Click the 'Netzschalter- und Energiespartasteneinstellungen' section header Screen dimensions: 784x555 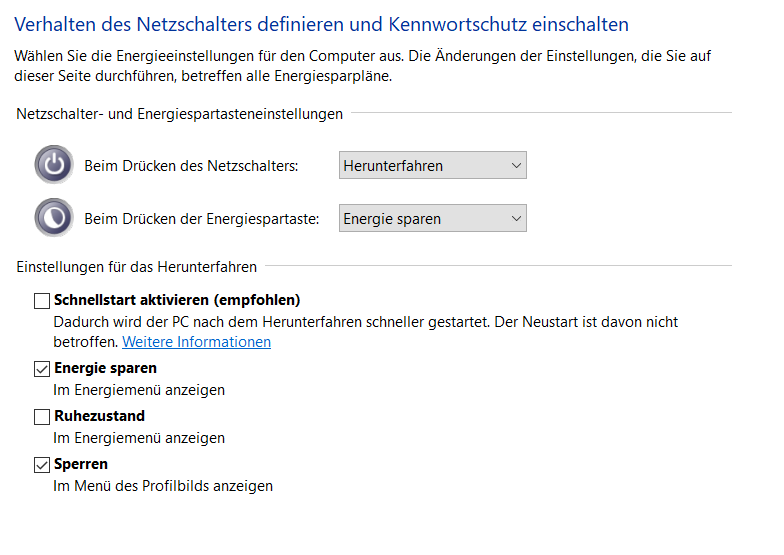tap(179, 114)
